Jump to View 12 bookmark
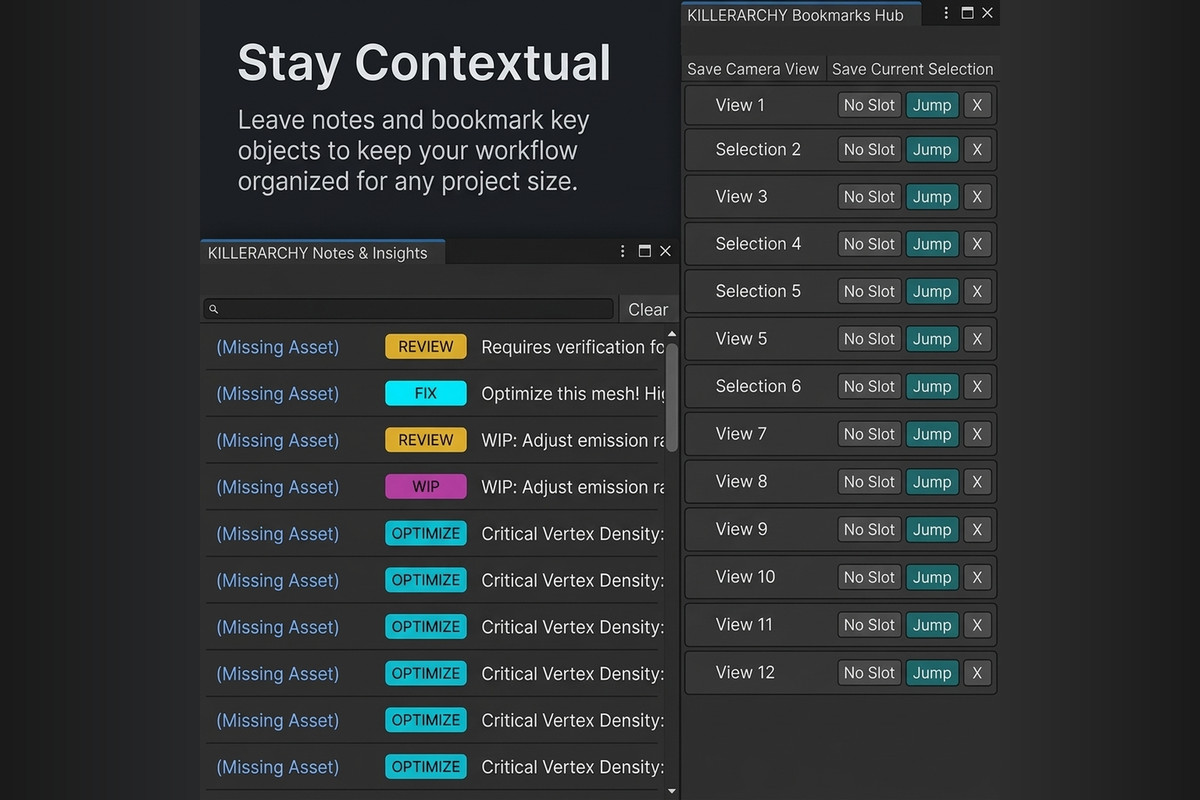1200x800 pixels. click(932, 673)
